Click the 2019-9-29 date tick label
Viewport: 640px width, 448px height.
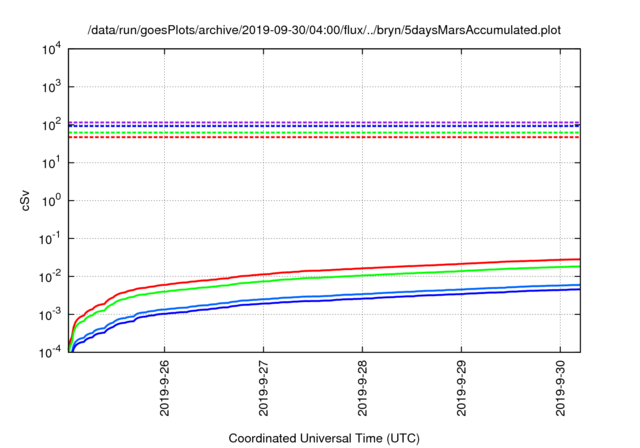tap(462, 388)
